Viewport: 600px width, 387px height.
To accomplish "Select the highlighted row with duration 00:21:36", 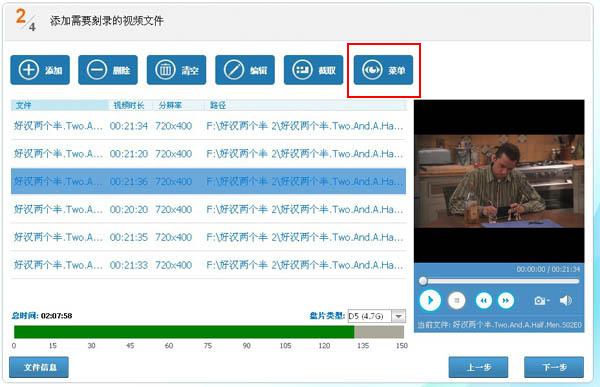I will pos(209,181).
